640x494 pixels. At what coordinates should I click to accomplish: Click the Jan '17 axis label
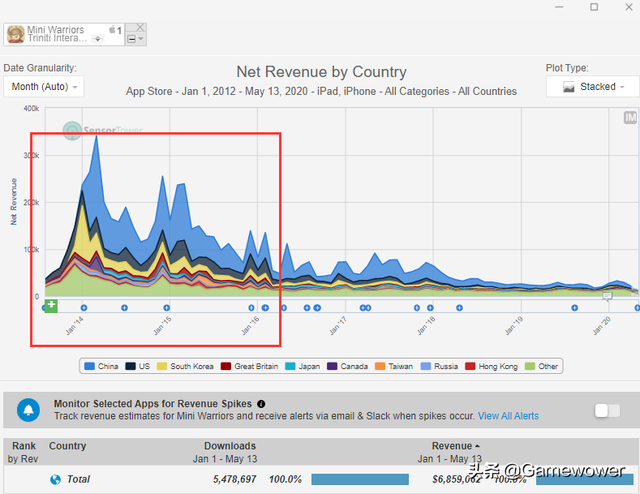[x=338, y=326]
